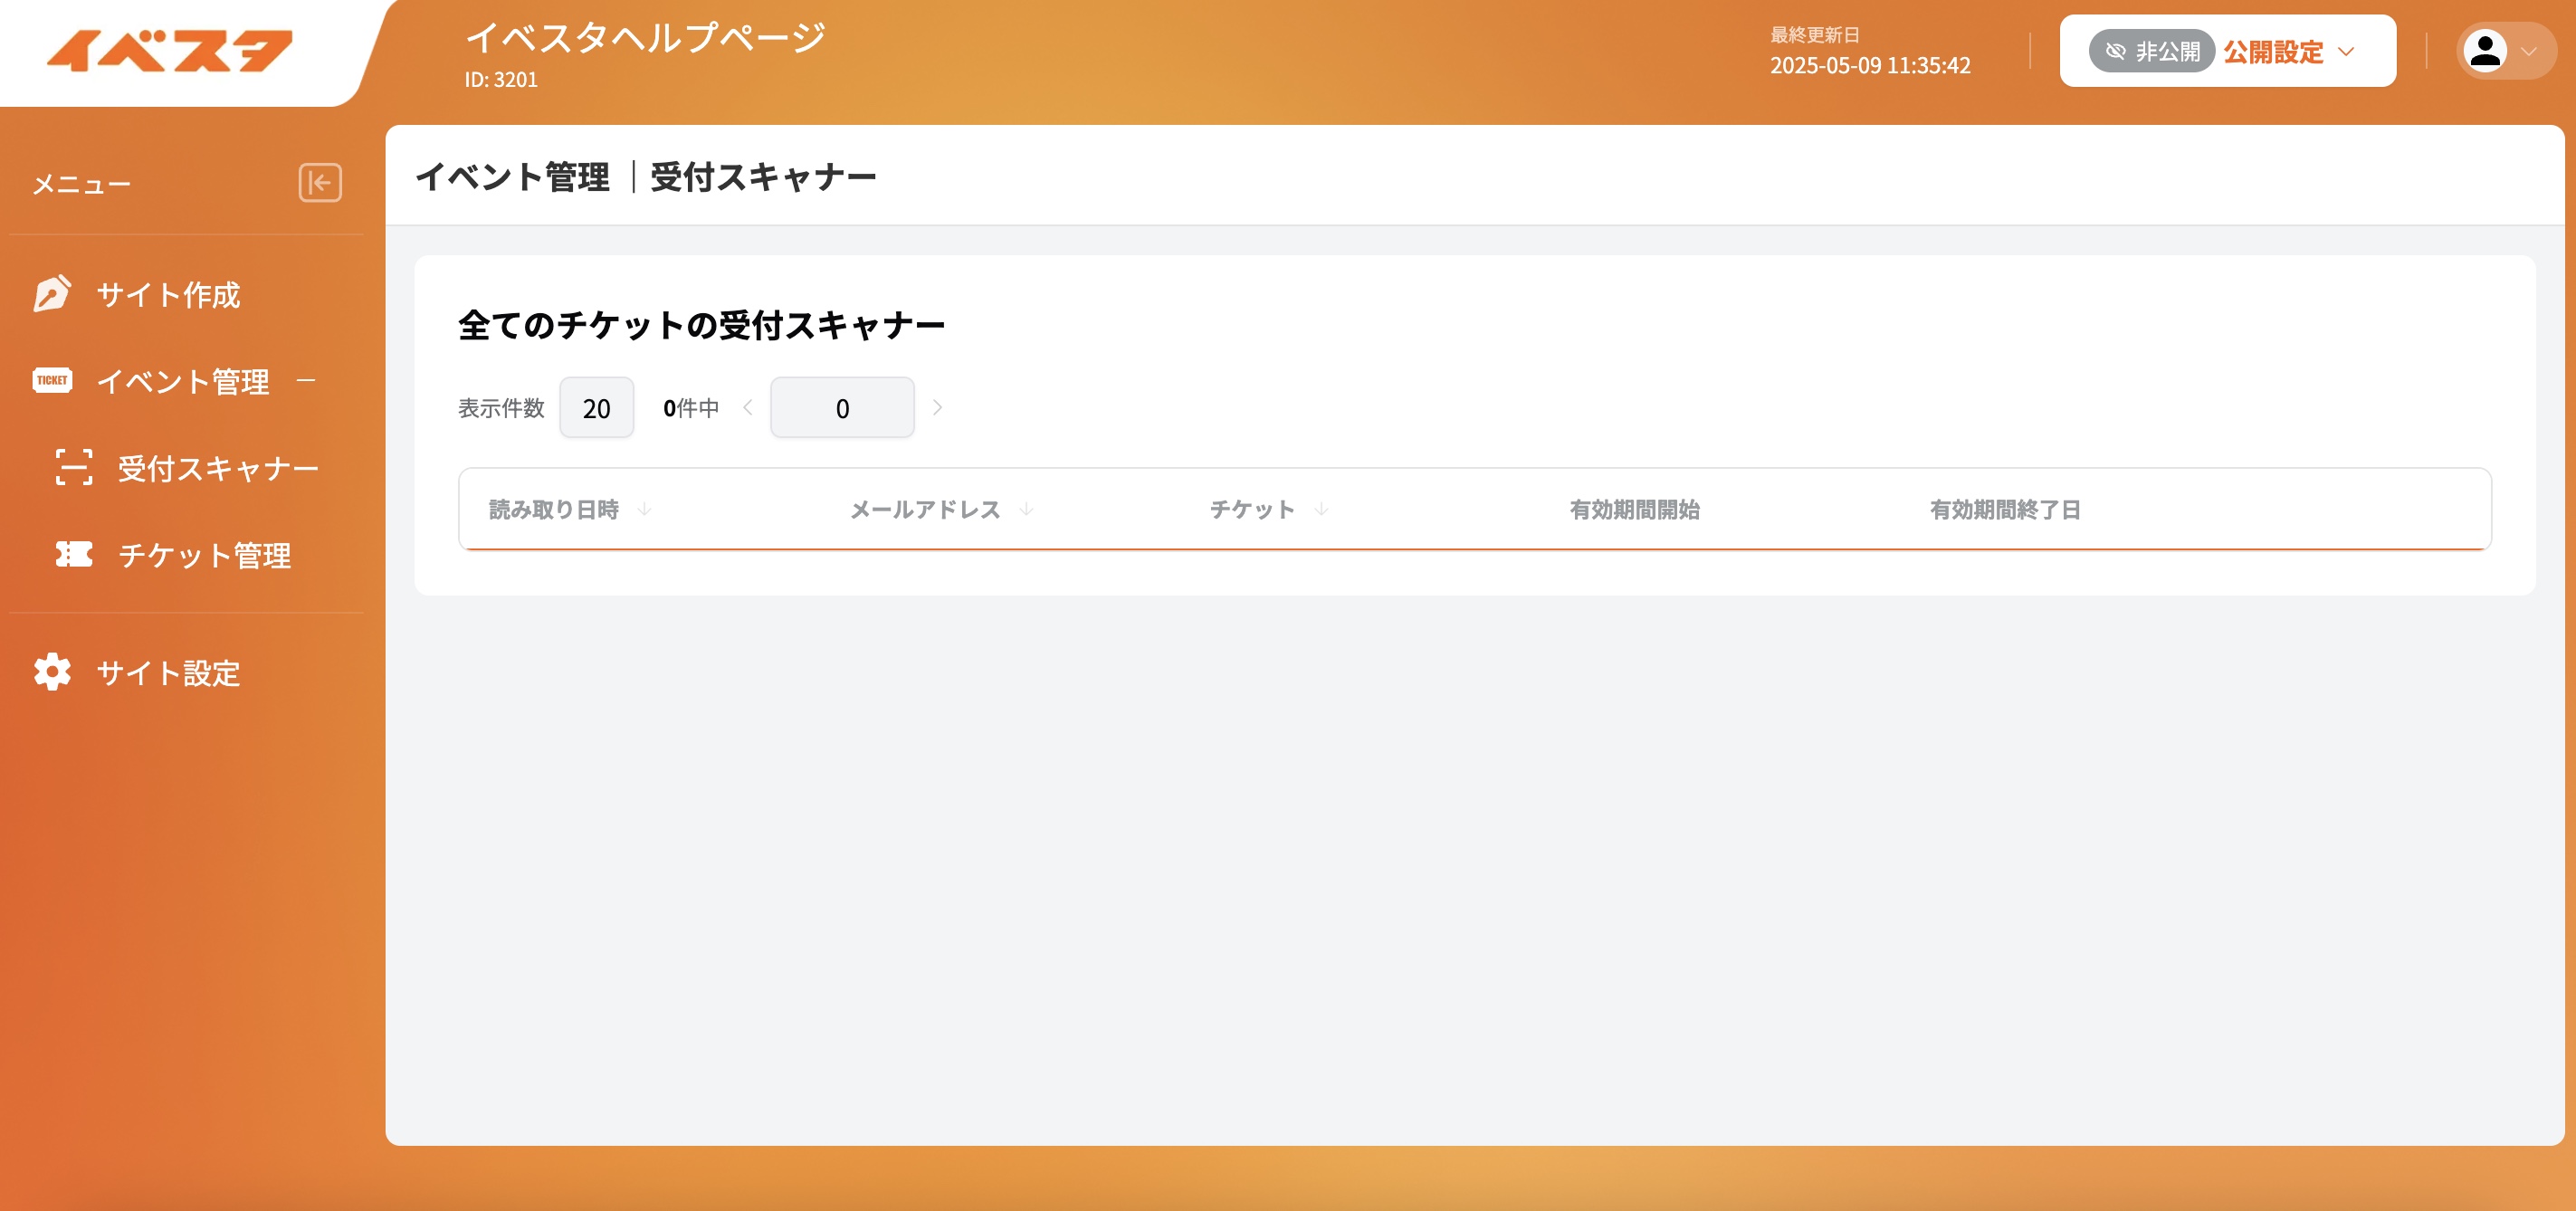Click the user avatar icon
Screen dimensions: 2576x1211
coord(2484,51)
